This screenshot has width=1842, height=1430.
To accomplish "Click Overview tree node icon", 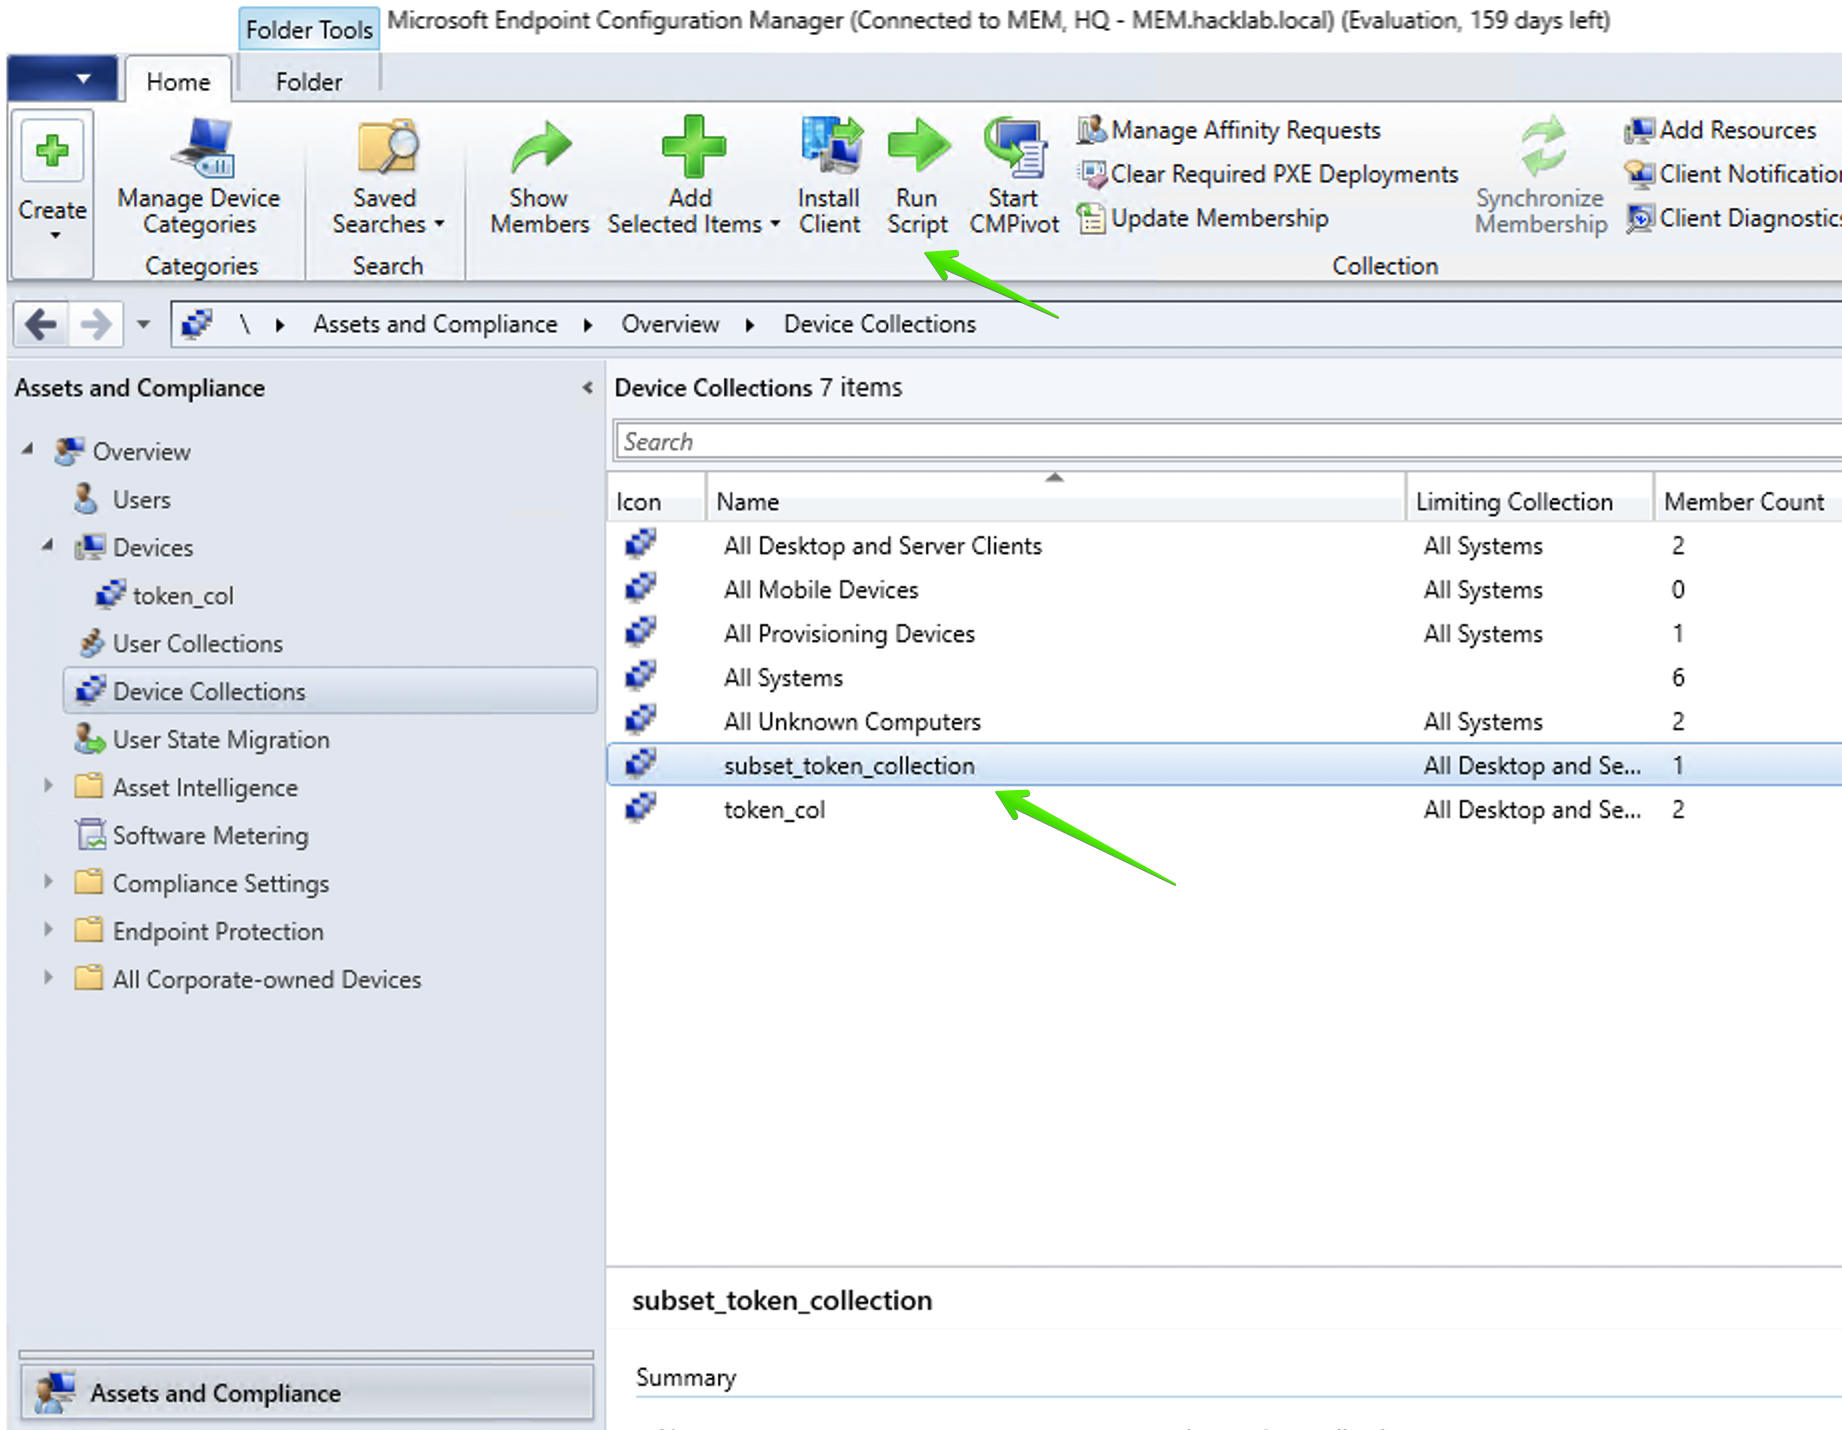I will 68,451.
